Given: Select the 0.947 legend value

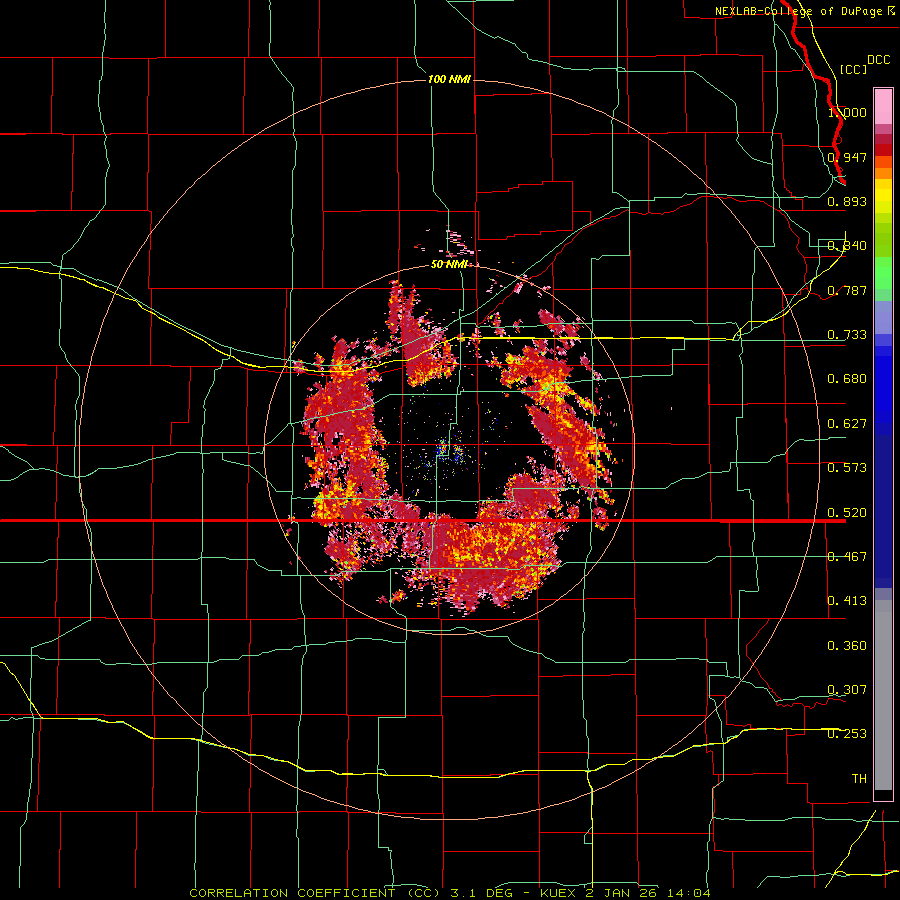Looking at the screenshot, I should click(847, 157).
